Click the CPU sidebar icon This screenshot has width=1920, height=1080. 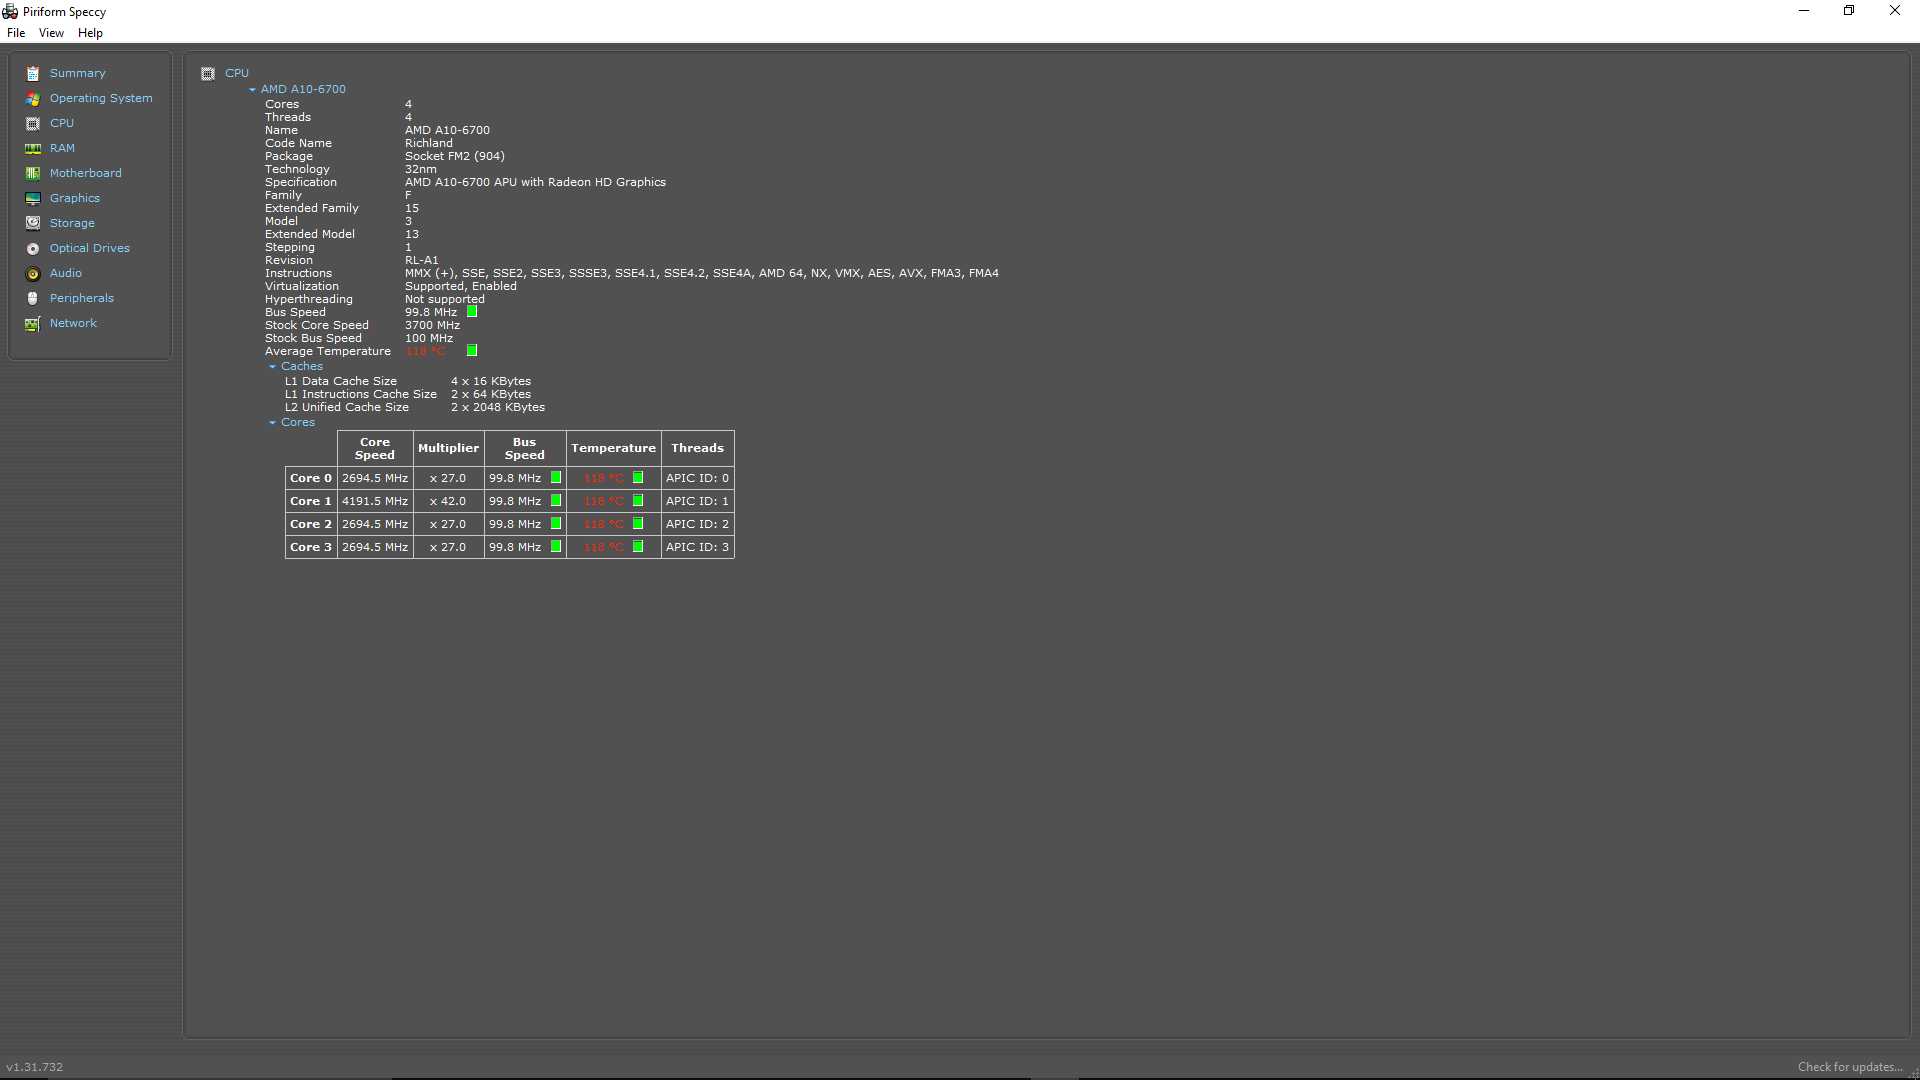click(34, 123)
